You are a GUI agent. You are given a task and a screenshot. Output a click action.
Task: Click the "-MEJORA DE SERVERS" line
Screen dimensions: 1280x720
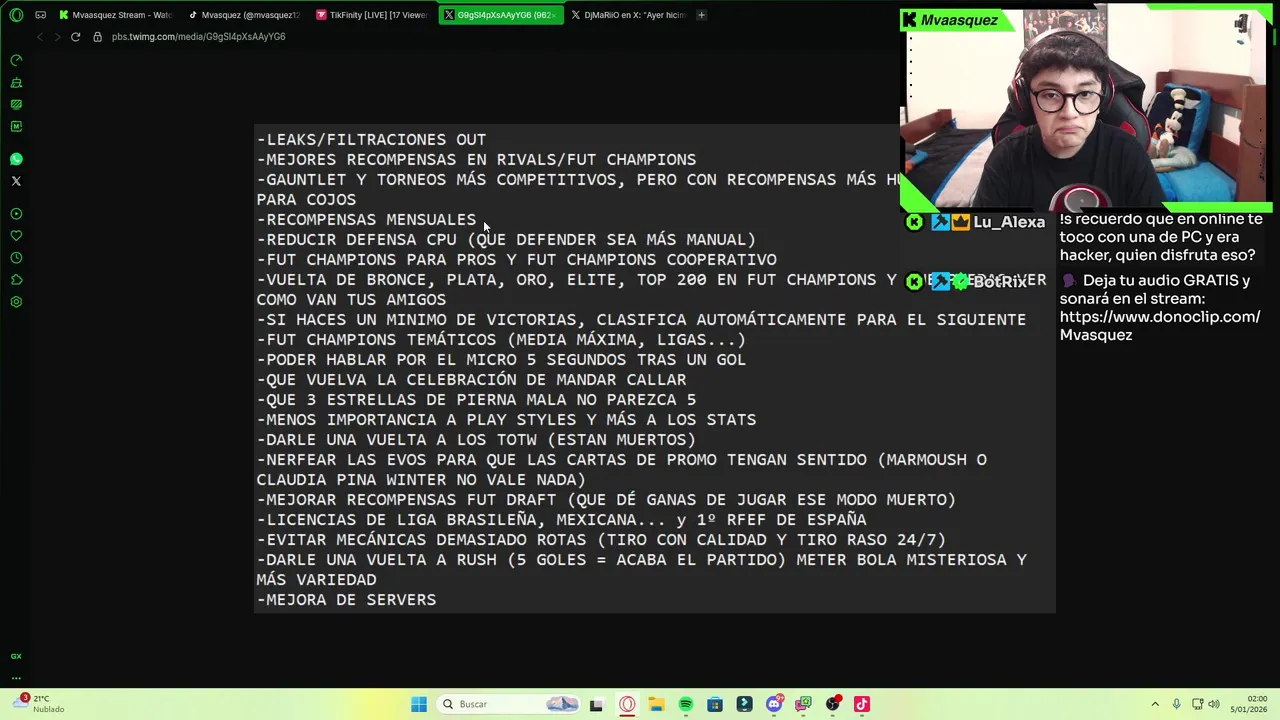[346, 600]
